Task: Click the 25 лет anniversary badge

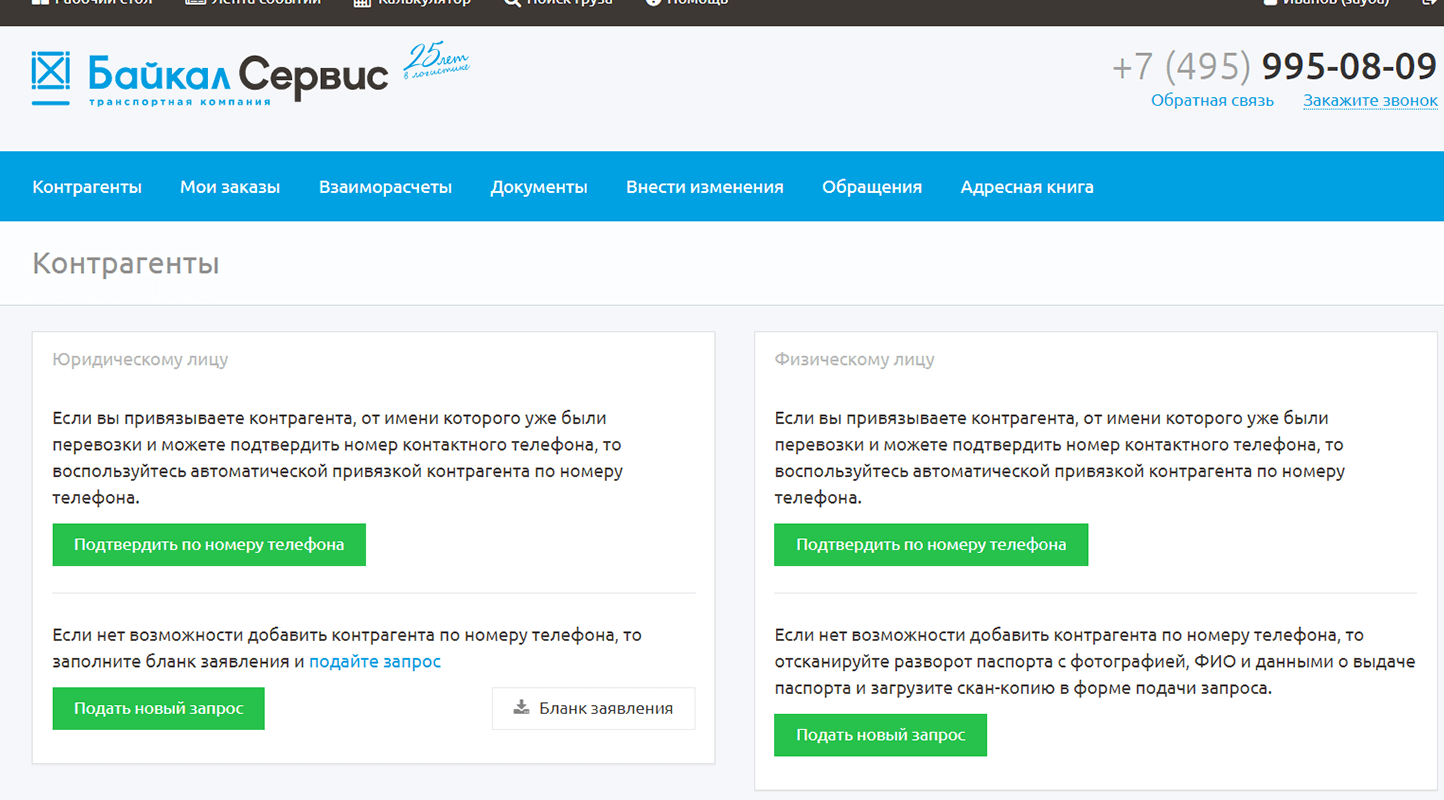Action: tap(435, 62)
